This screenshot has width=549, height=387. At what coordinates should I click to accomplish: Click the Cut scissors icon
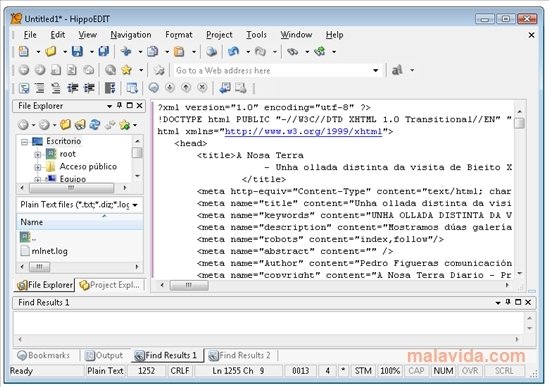(x=126, y=51)
